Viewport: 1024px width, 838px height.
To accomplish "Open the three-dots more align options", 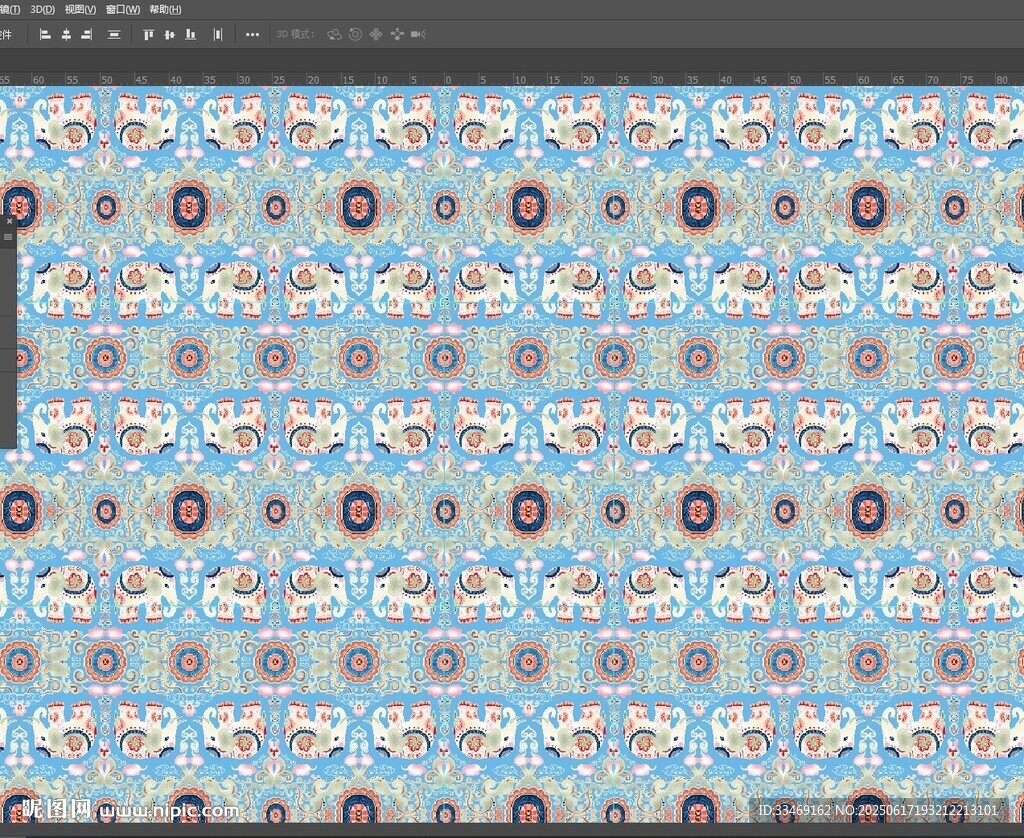I will click(253, 34).
